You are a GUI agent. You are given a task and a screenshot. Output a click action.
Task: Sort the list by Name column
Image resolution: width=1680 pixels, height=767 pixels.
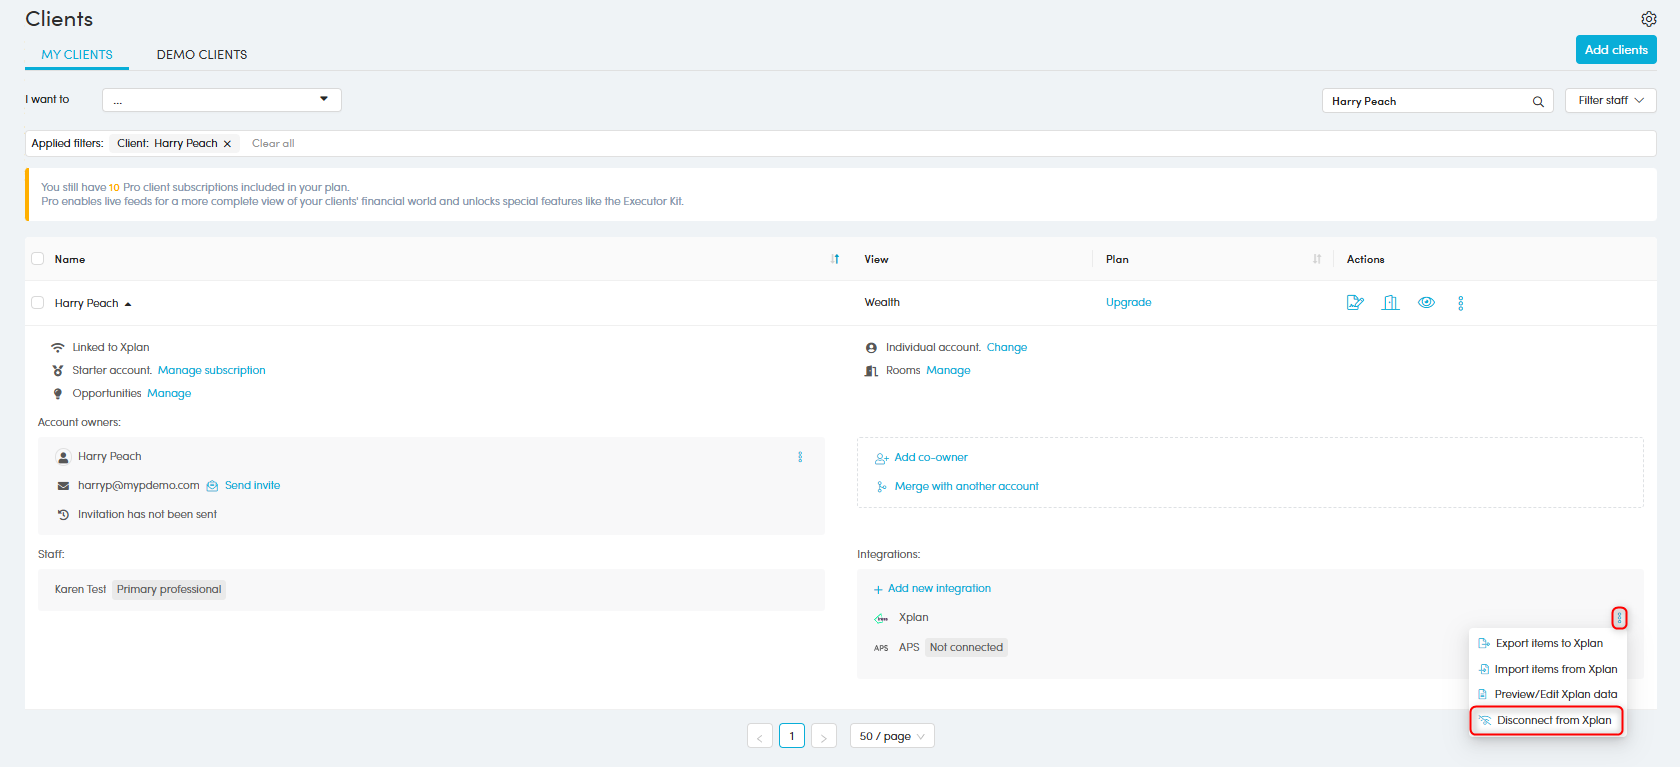click(835, 259)
